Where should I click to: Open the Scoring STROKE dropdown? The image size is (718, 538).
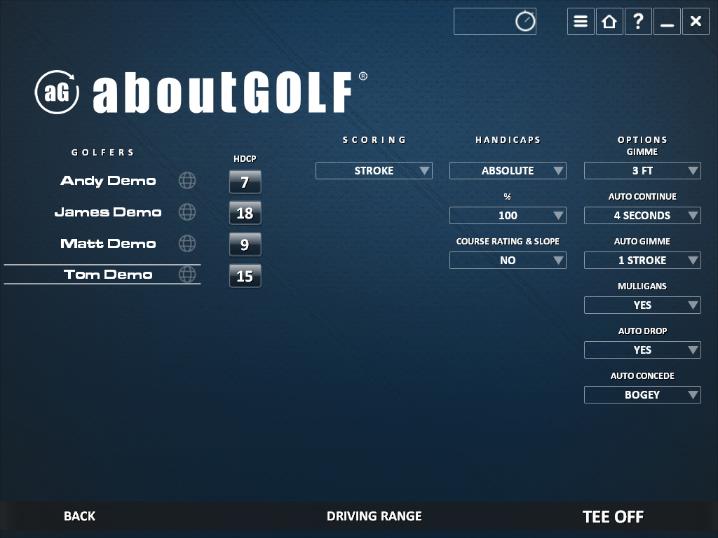click(x=374, y=171)
